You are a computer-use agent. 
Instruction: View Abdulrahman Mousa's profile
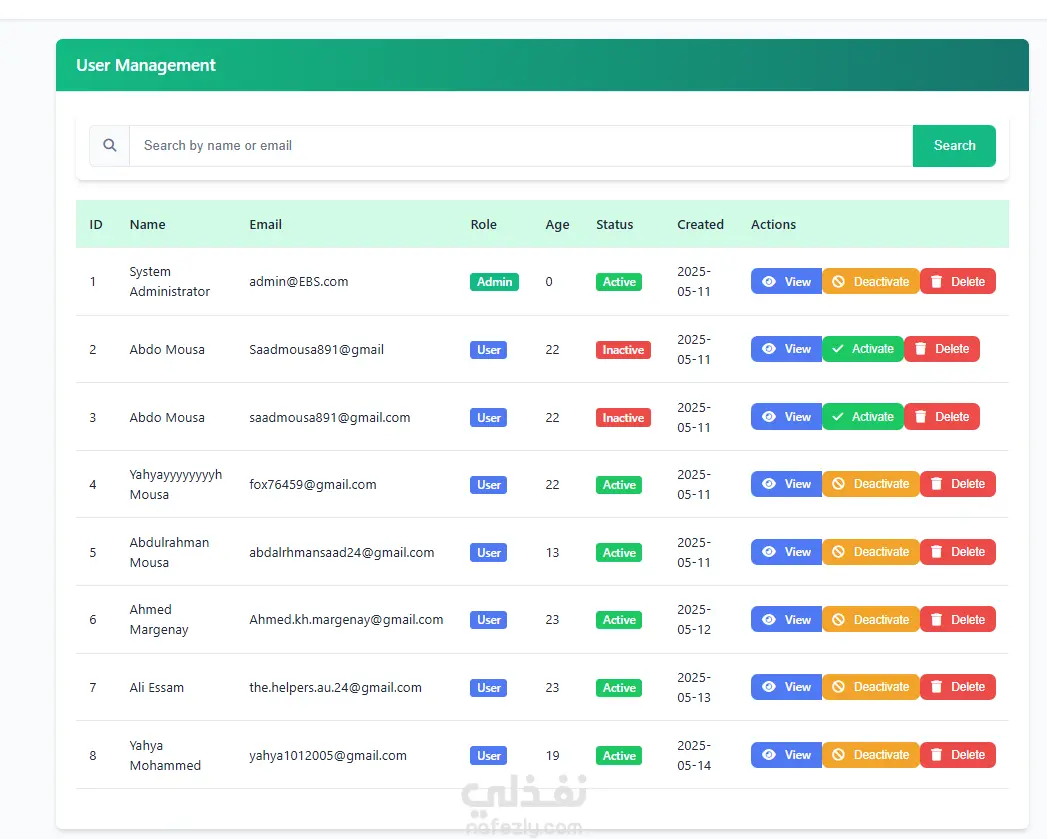[786, 552]
